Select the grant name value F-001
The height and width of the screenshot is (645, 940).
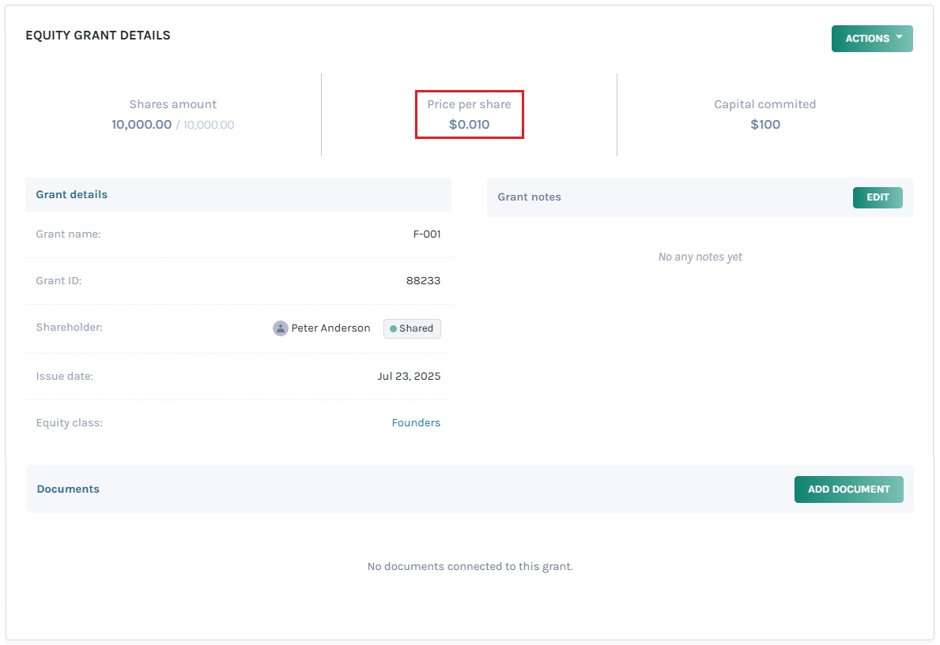[427, 234]
